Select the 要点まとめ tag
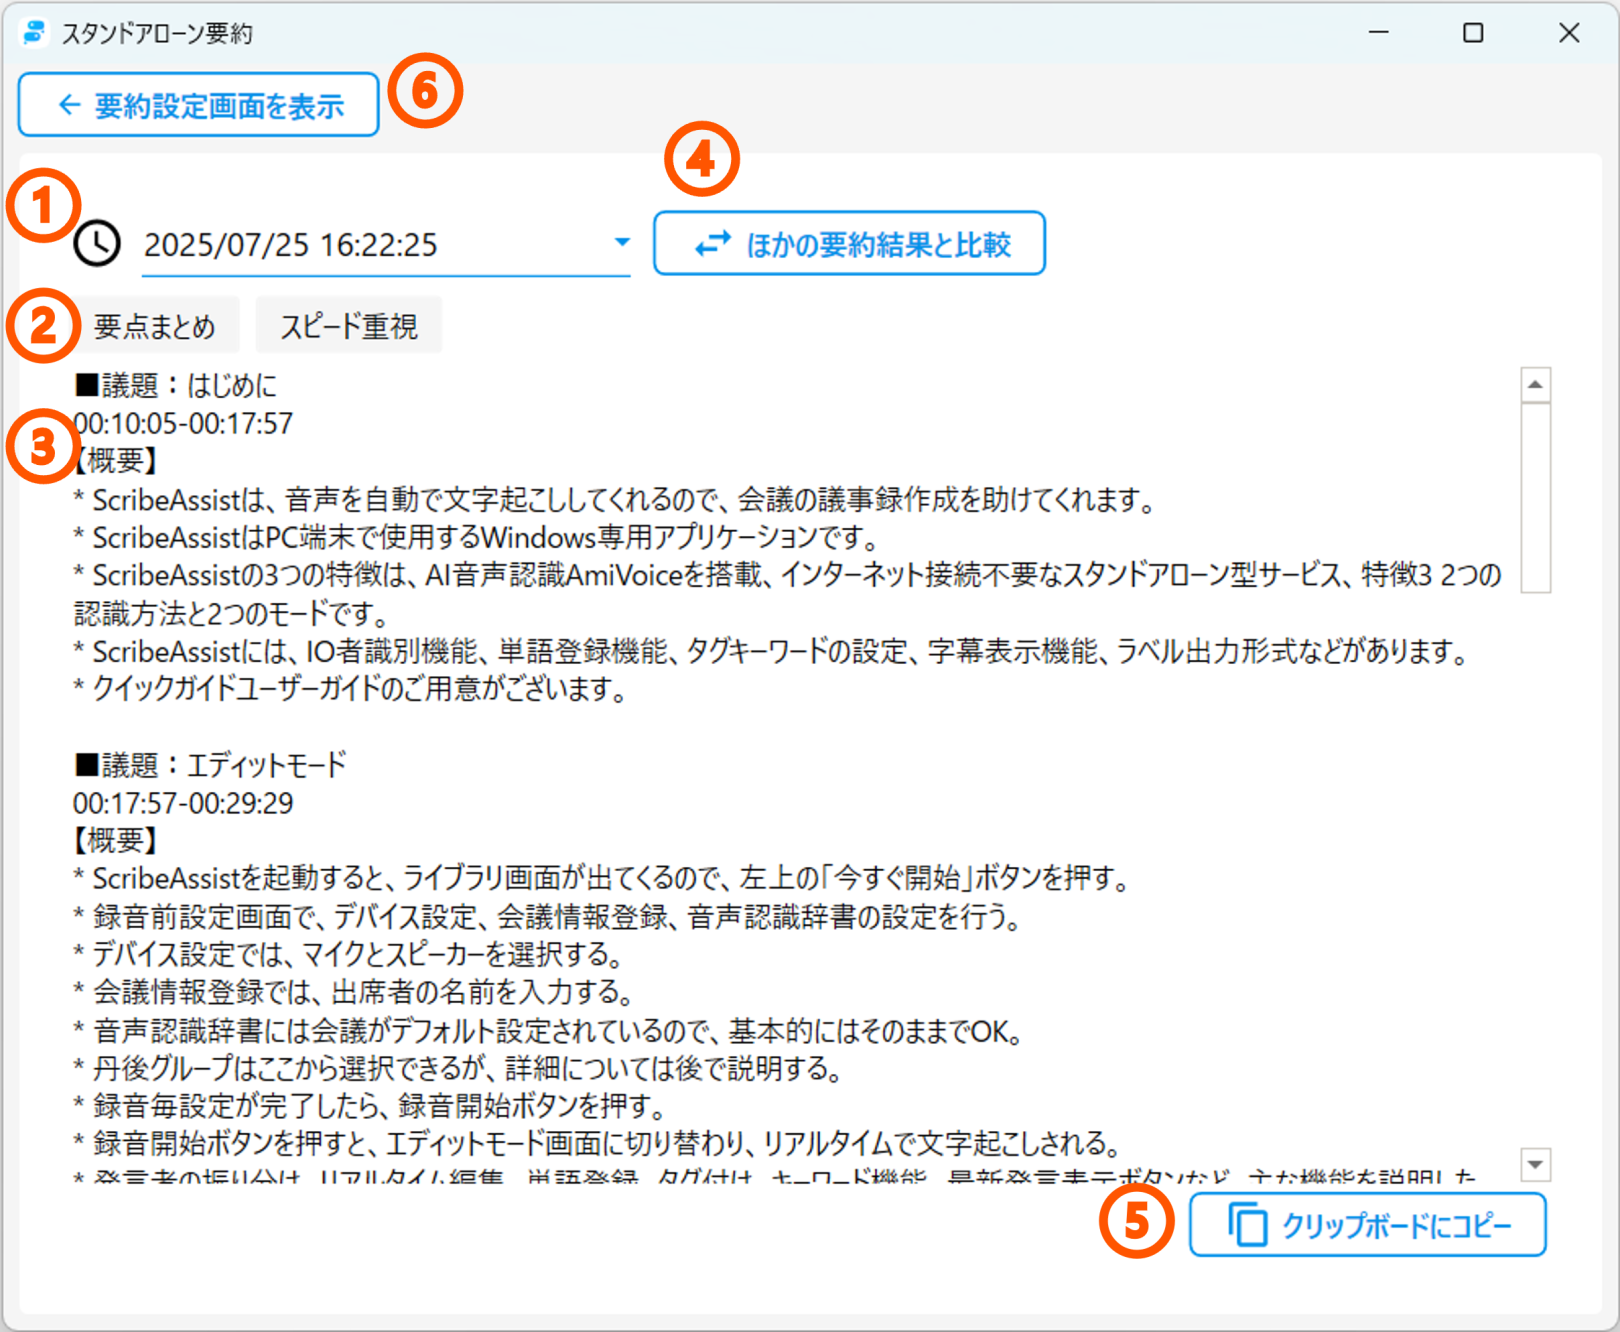 (155, 326)
